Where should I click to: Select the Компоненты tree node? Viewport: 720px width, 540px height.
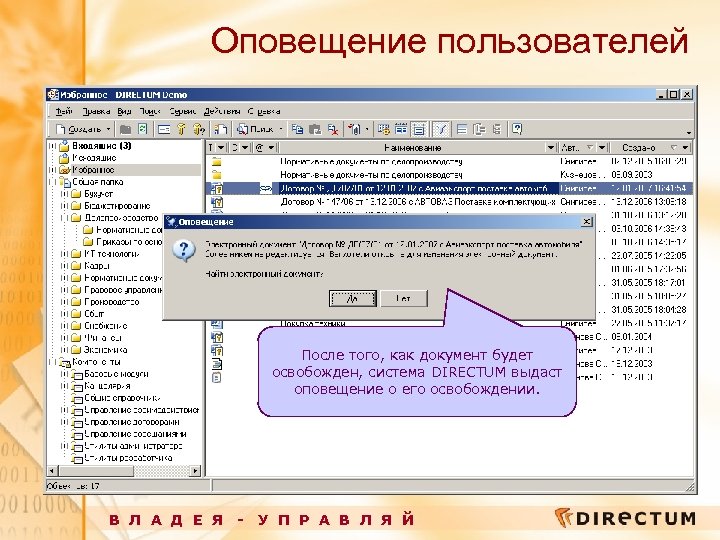(x=96, y=362)
